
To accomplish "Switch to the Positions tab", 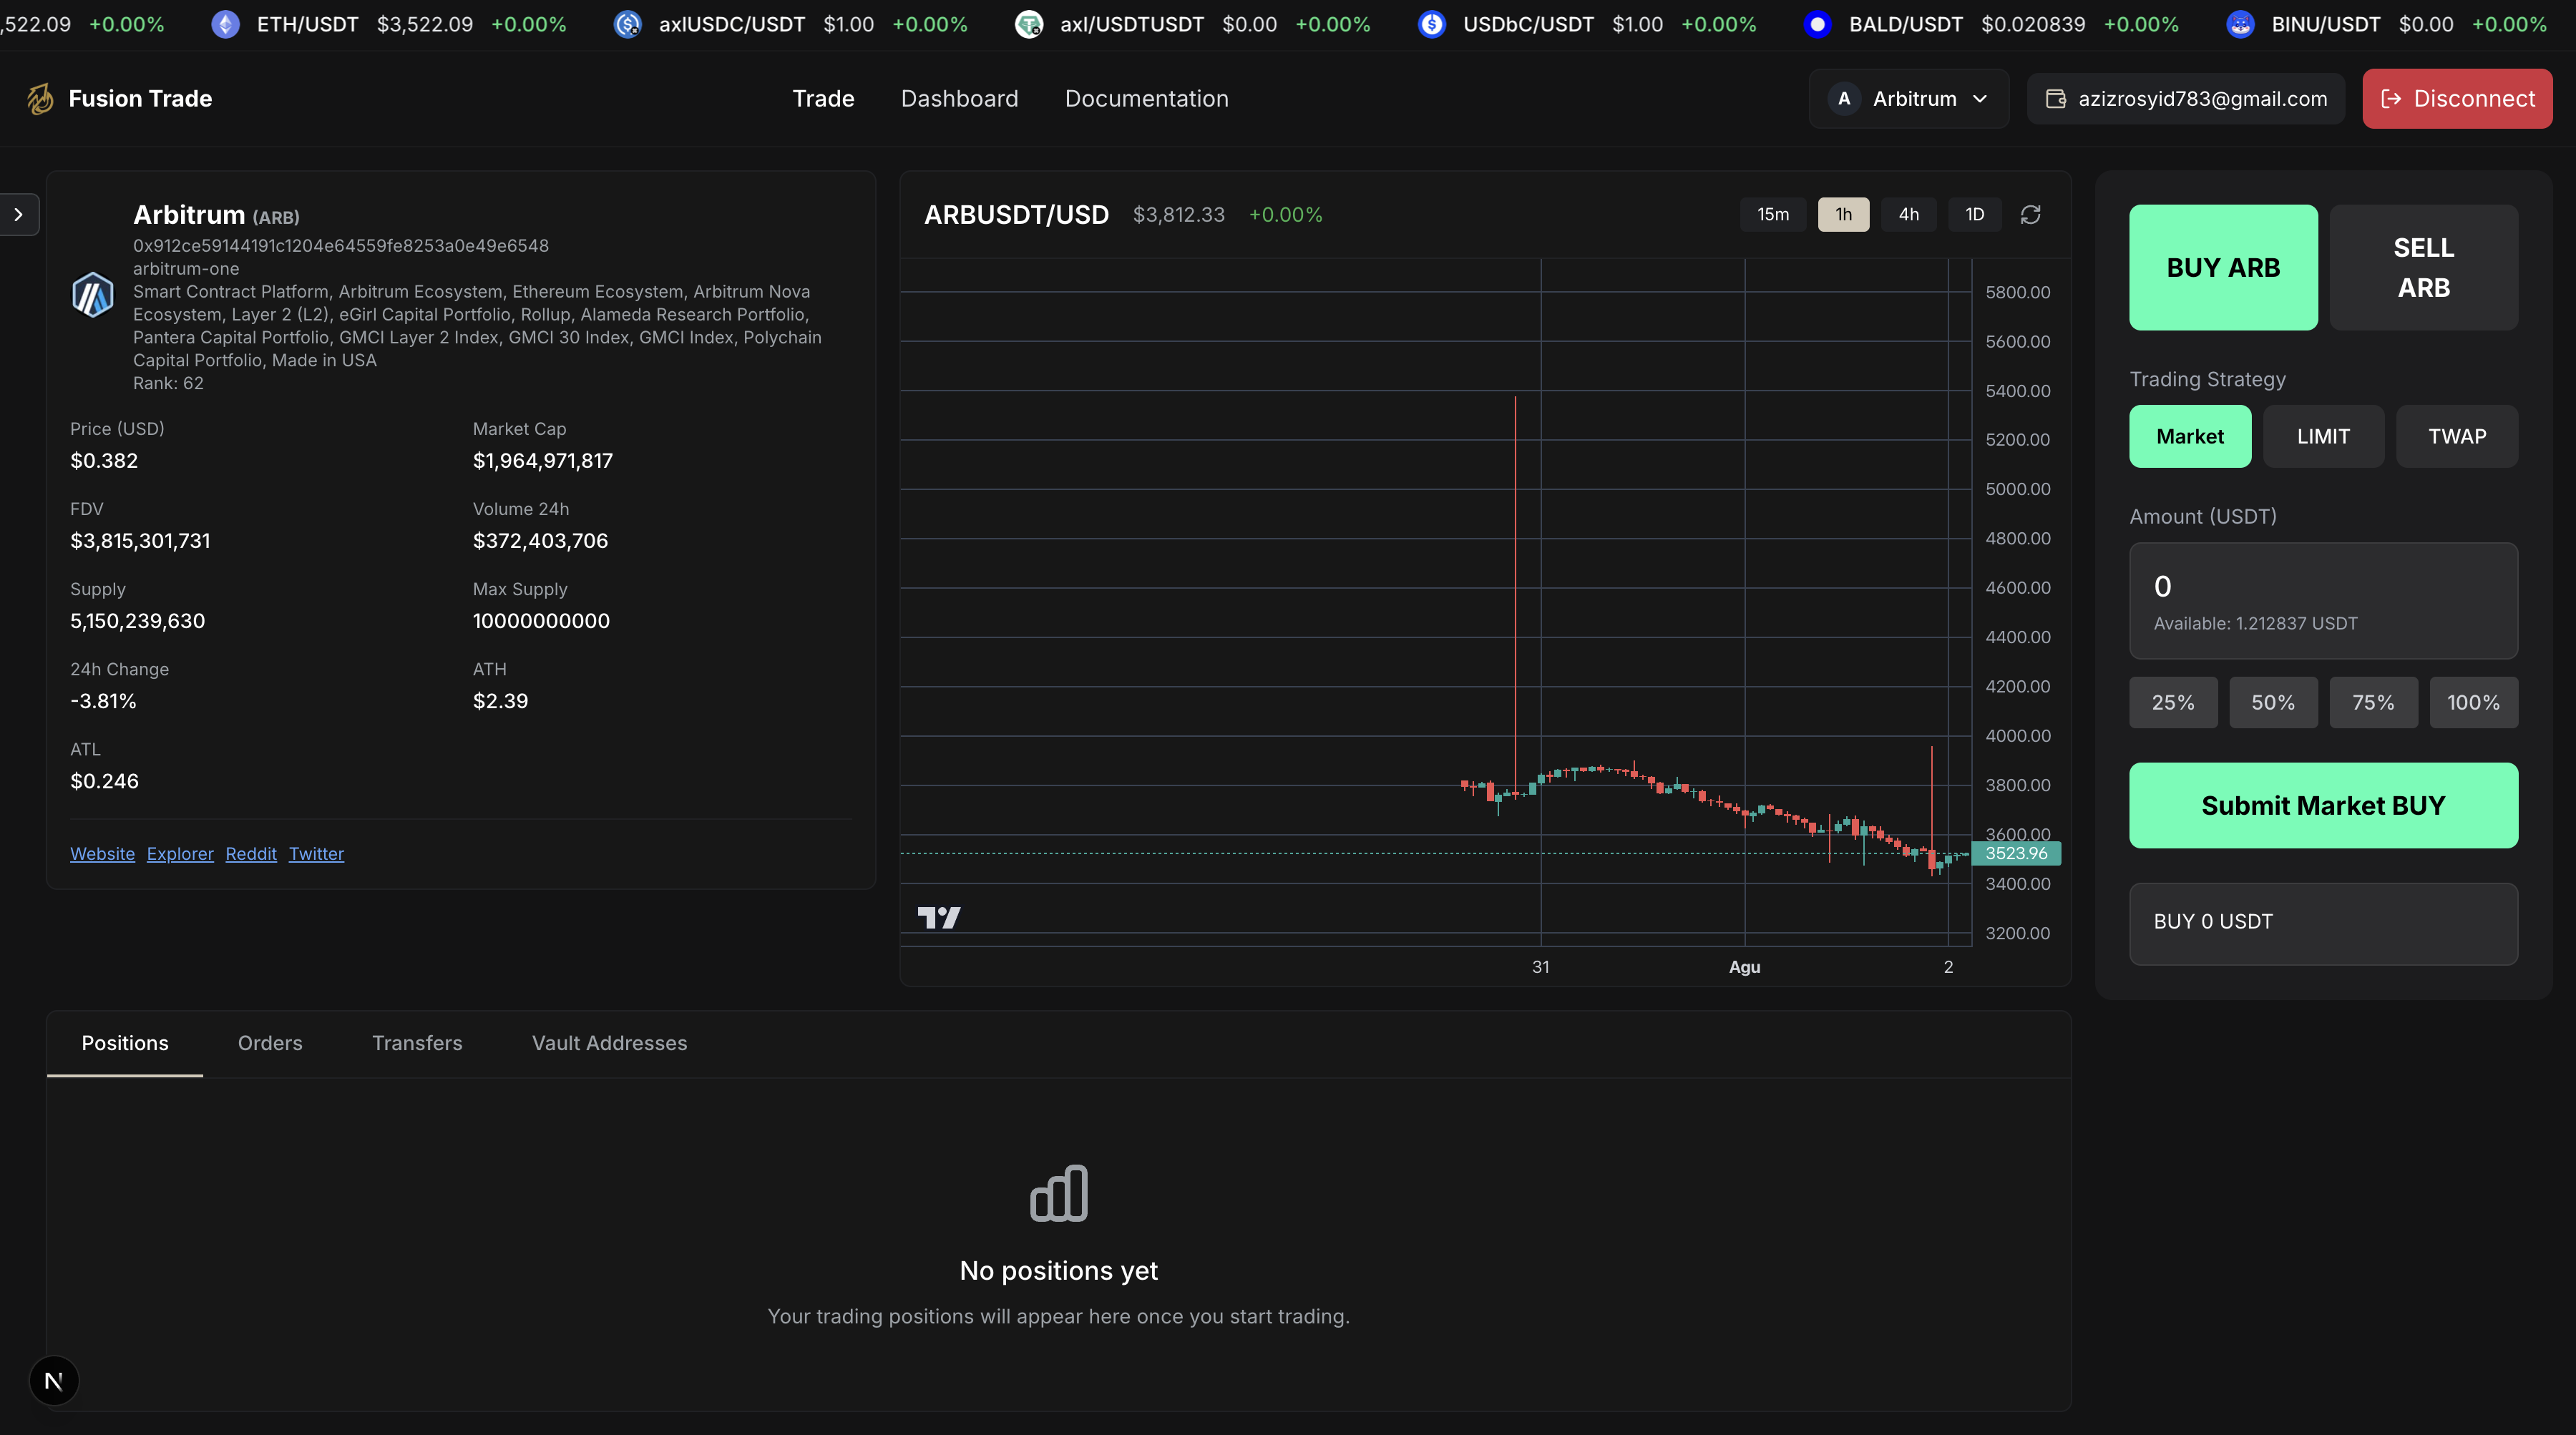I will 125,1043.
